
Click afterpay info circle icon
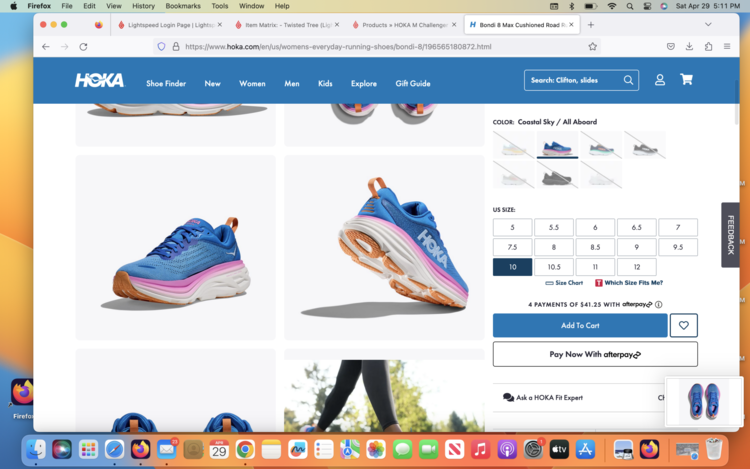(659, 304)
